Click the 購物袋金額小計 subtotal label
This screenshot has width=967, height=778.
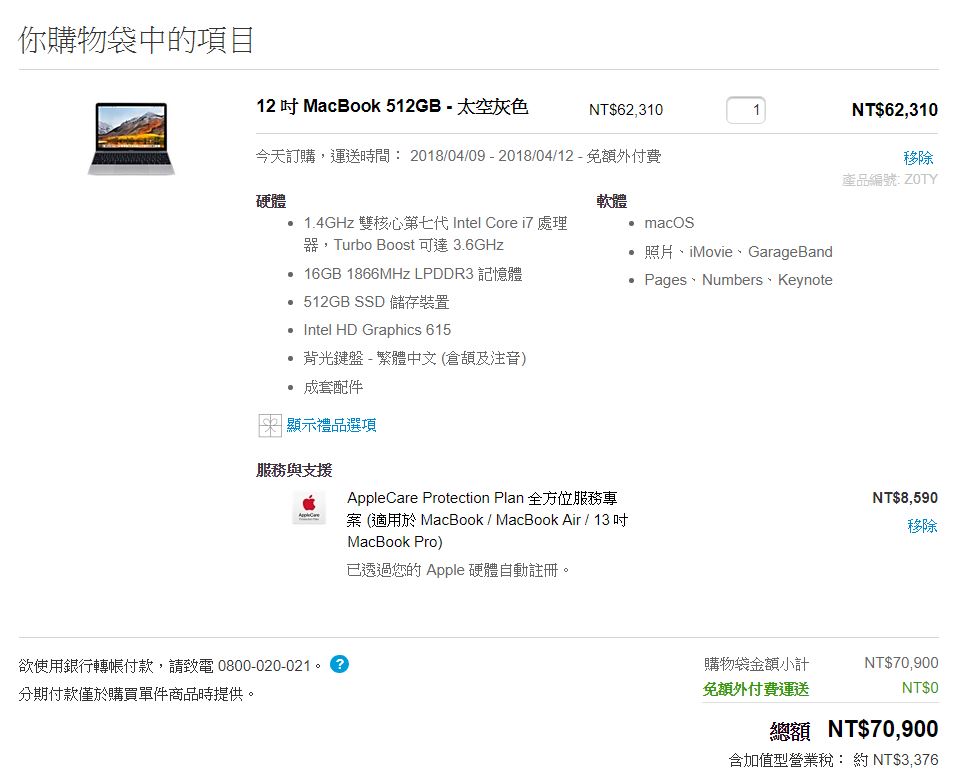(x=756, y=664)
